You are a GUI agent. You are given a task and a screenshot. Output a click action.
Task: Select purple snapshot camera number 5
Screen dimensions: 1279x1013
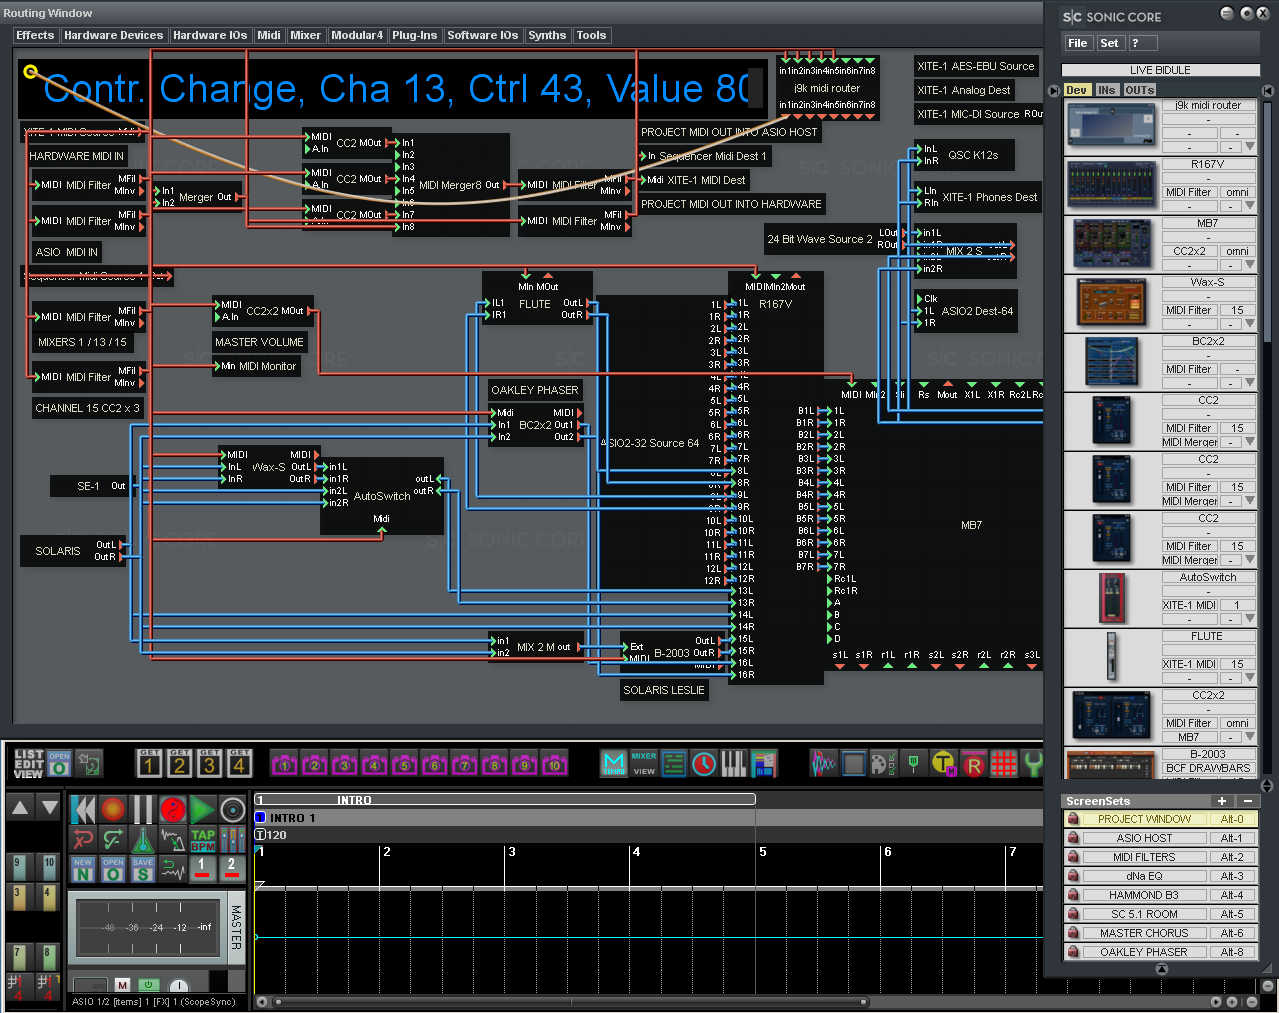point(404,765)
